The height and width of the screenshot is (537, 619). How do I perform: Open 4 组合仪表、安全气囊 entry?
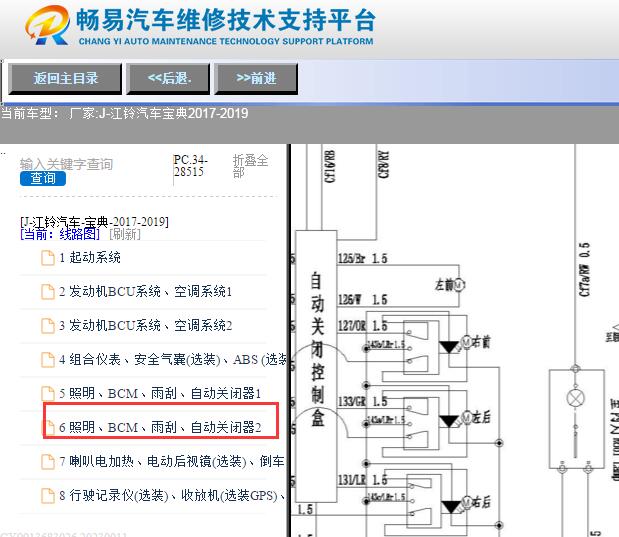(x=173, y=360)
